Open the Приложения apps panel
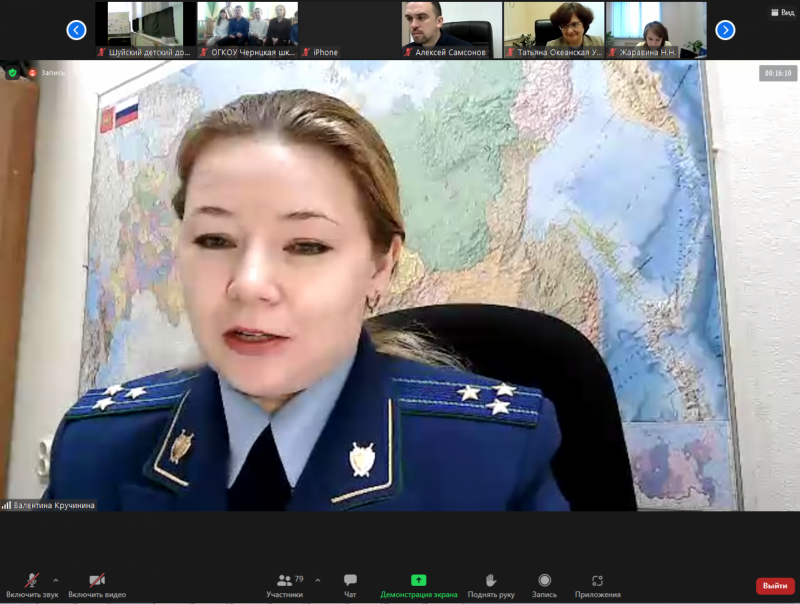This screenshot has height=604, width=800. click(x=597, y=584)
